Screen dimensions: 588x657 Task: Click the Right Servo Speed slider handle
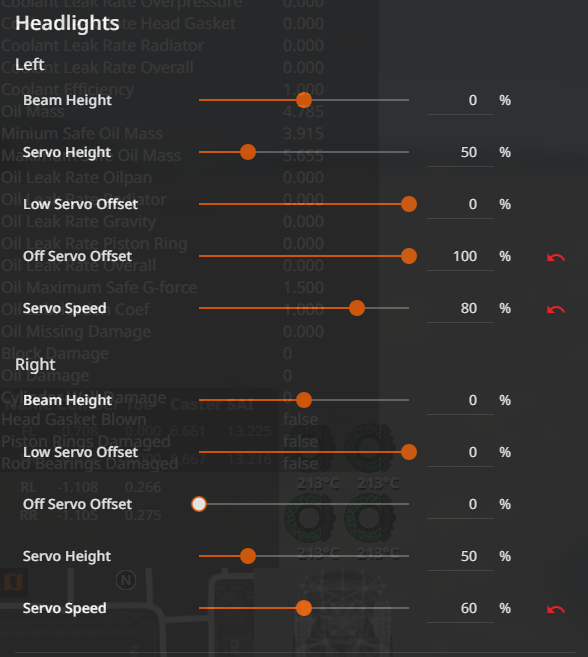coord(304,608)
